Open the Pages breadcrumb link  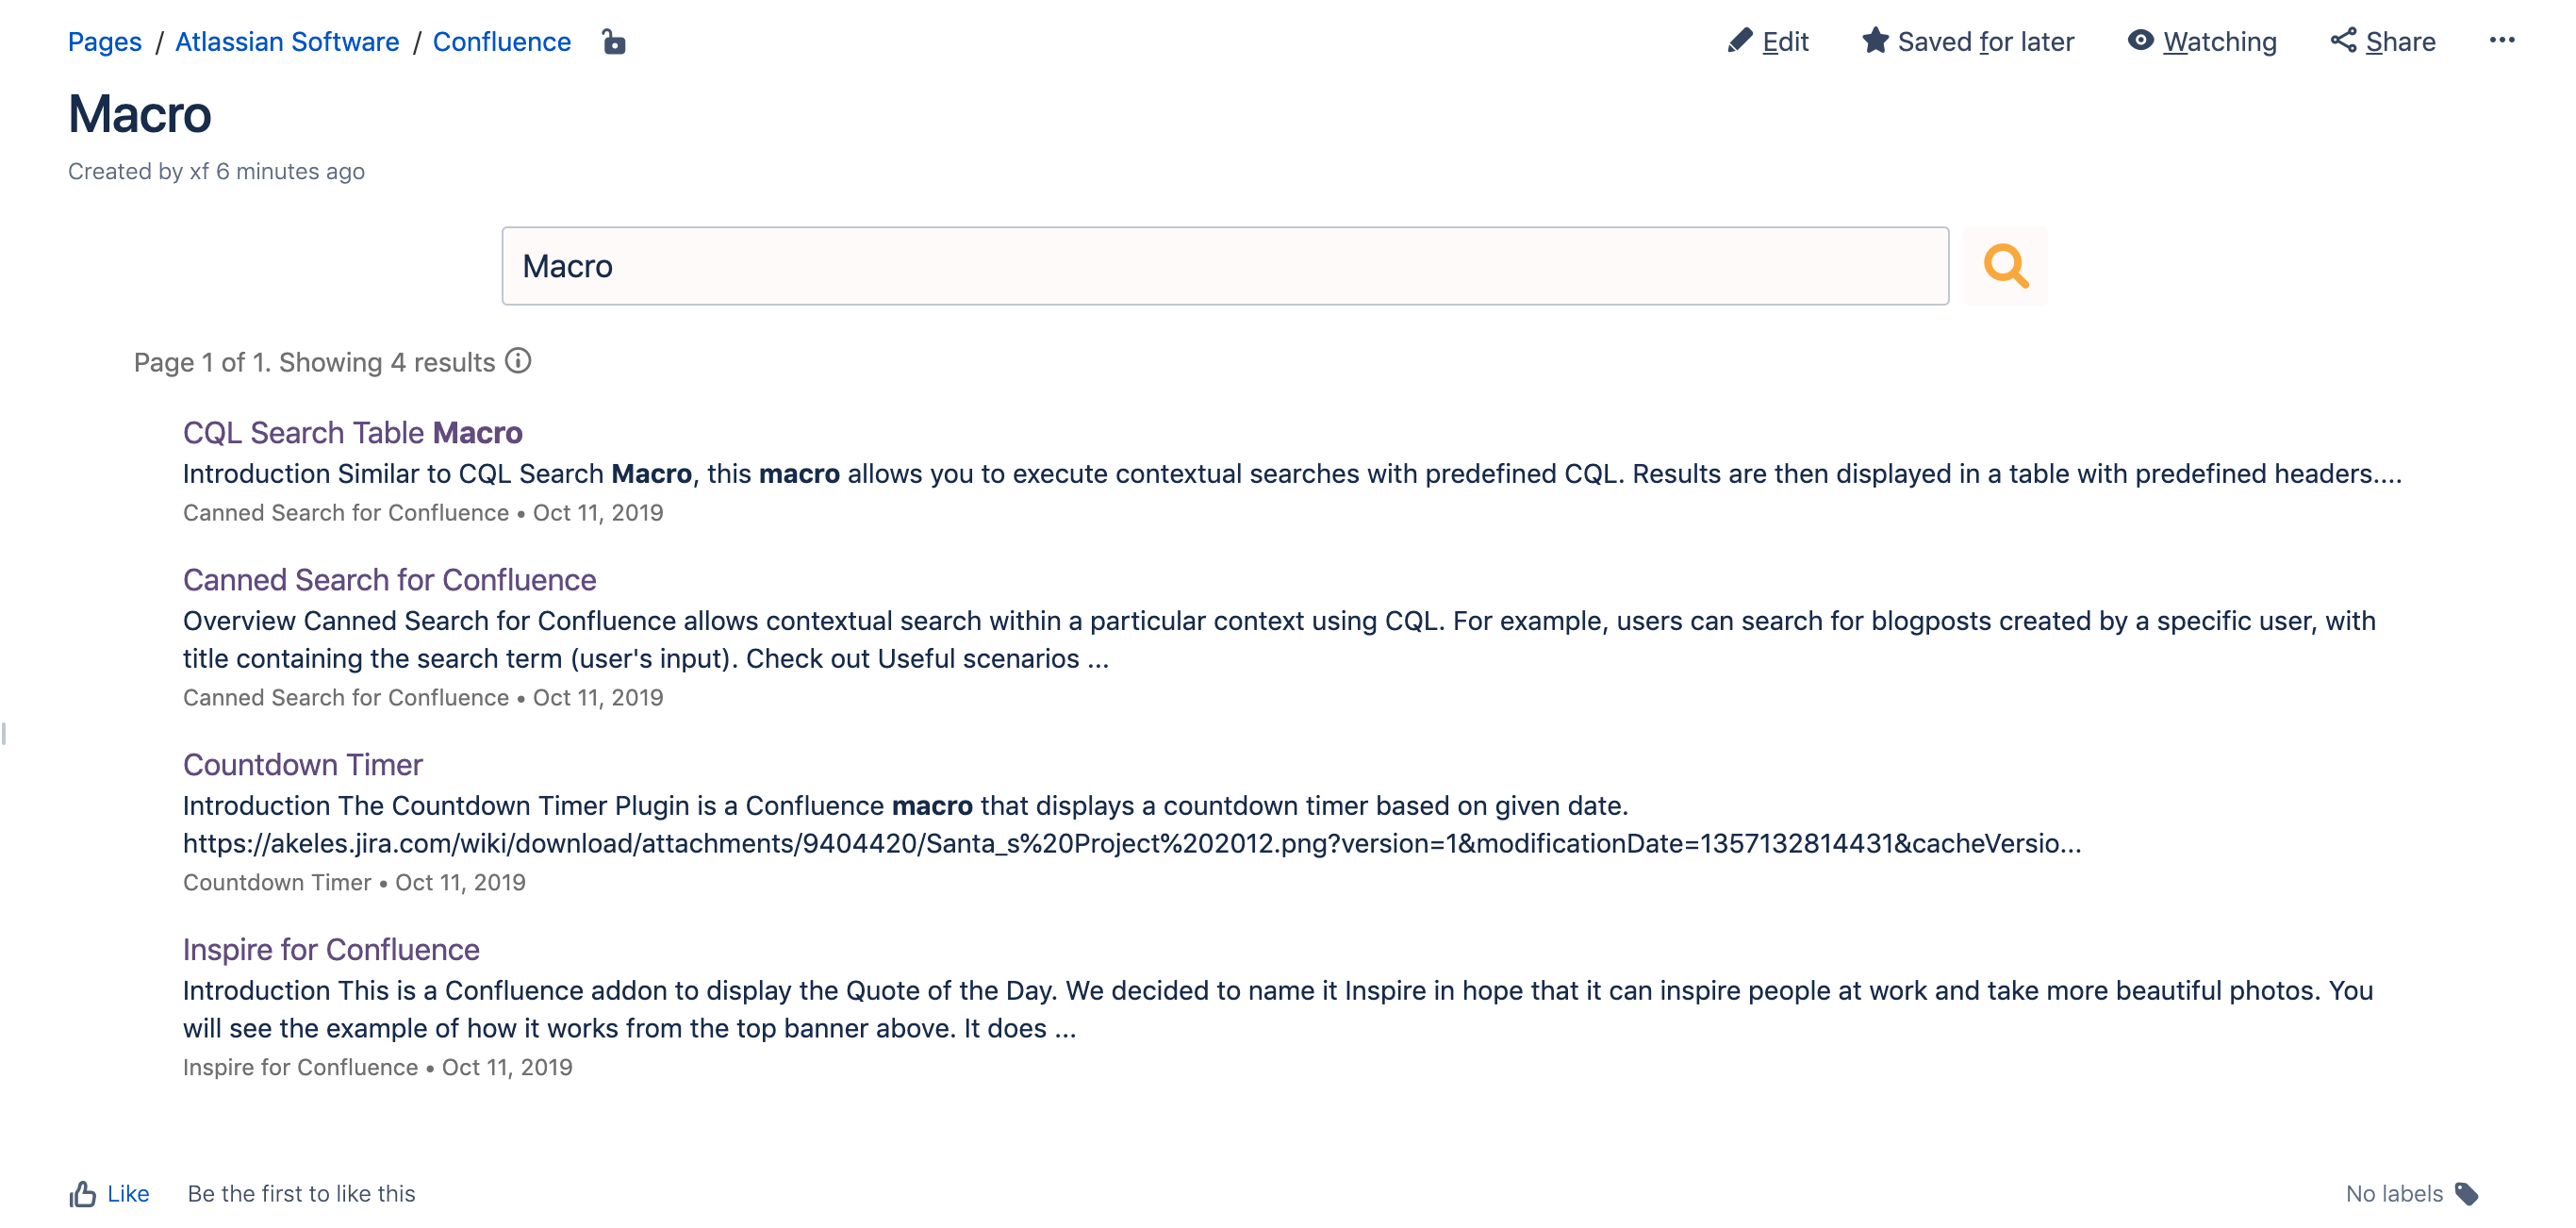point(105,42)
